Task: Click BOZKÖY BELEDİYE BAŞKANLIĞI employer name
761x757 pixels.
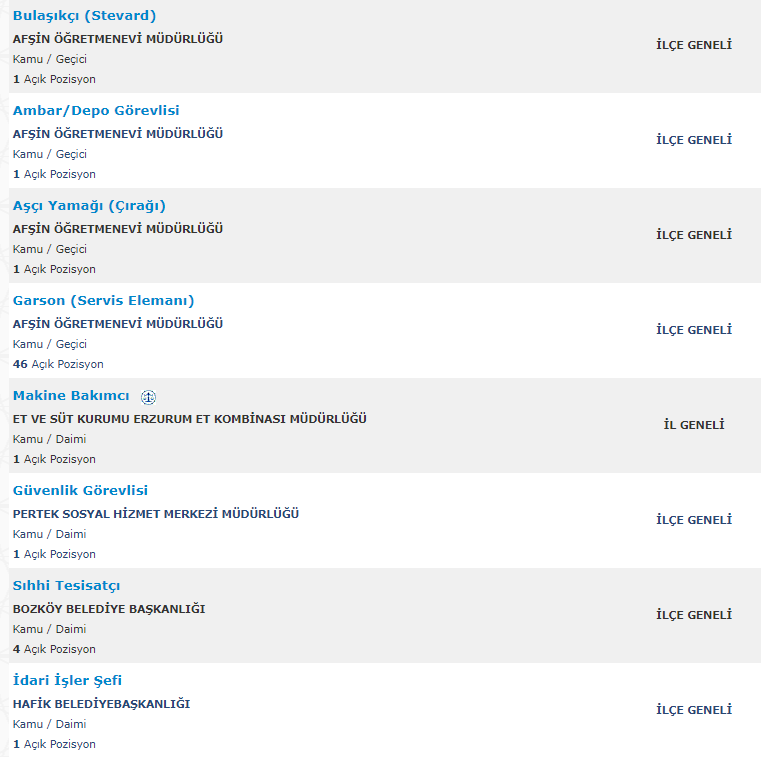Action: tap(109, 609)
